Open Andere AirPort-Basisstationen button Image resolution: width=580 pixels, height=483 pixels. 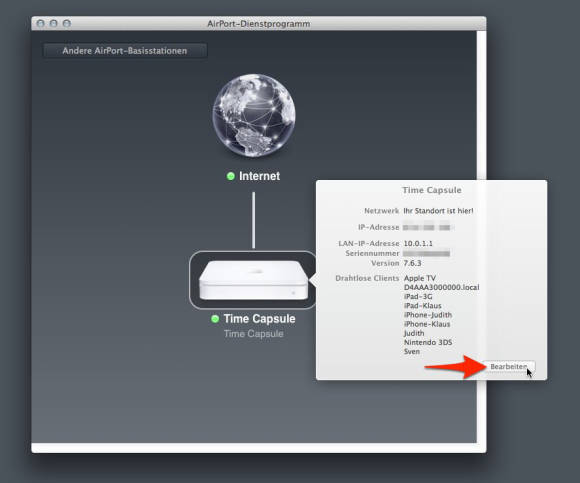click(125, 51)
